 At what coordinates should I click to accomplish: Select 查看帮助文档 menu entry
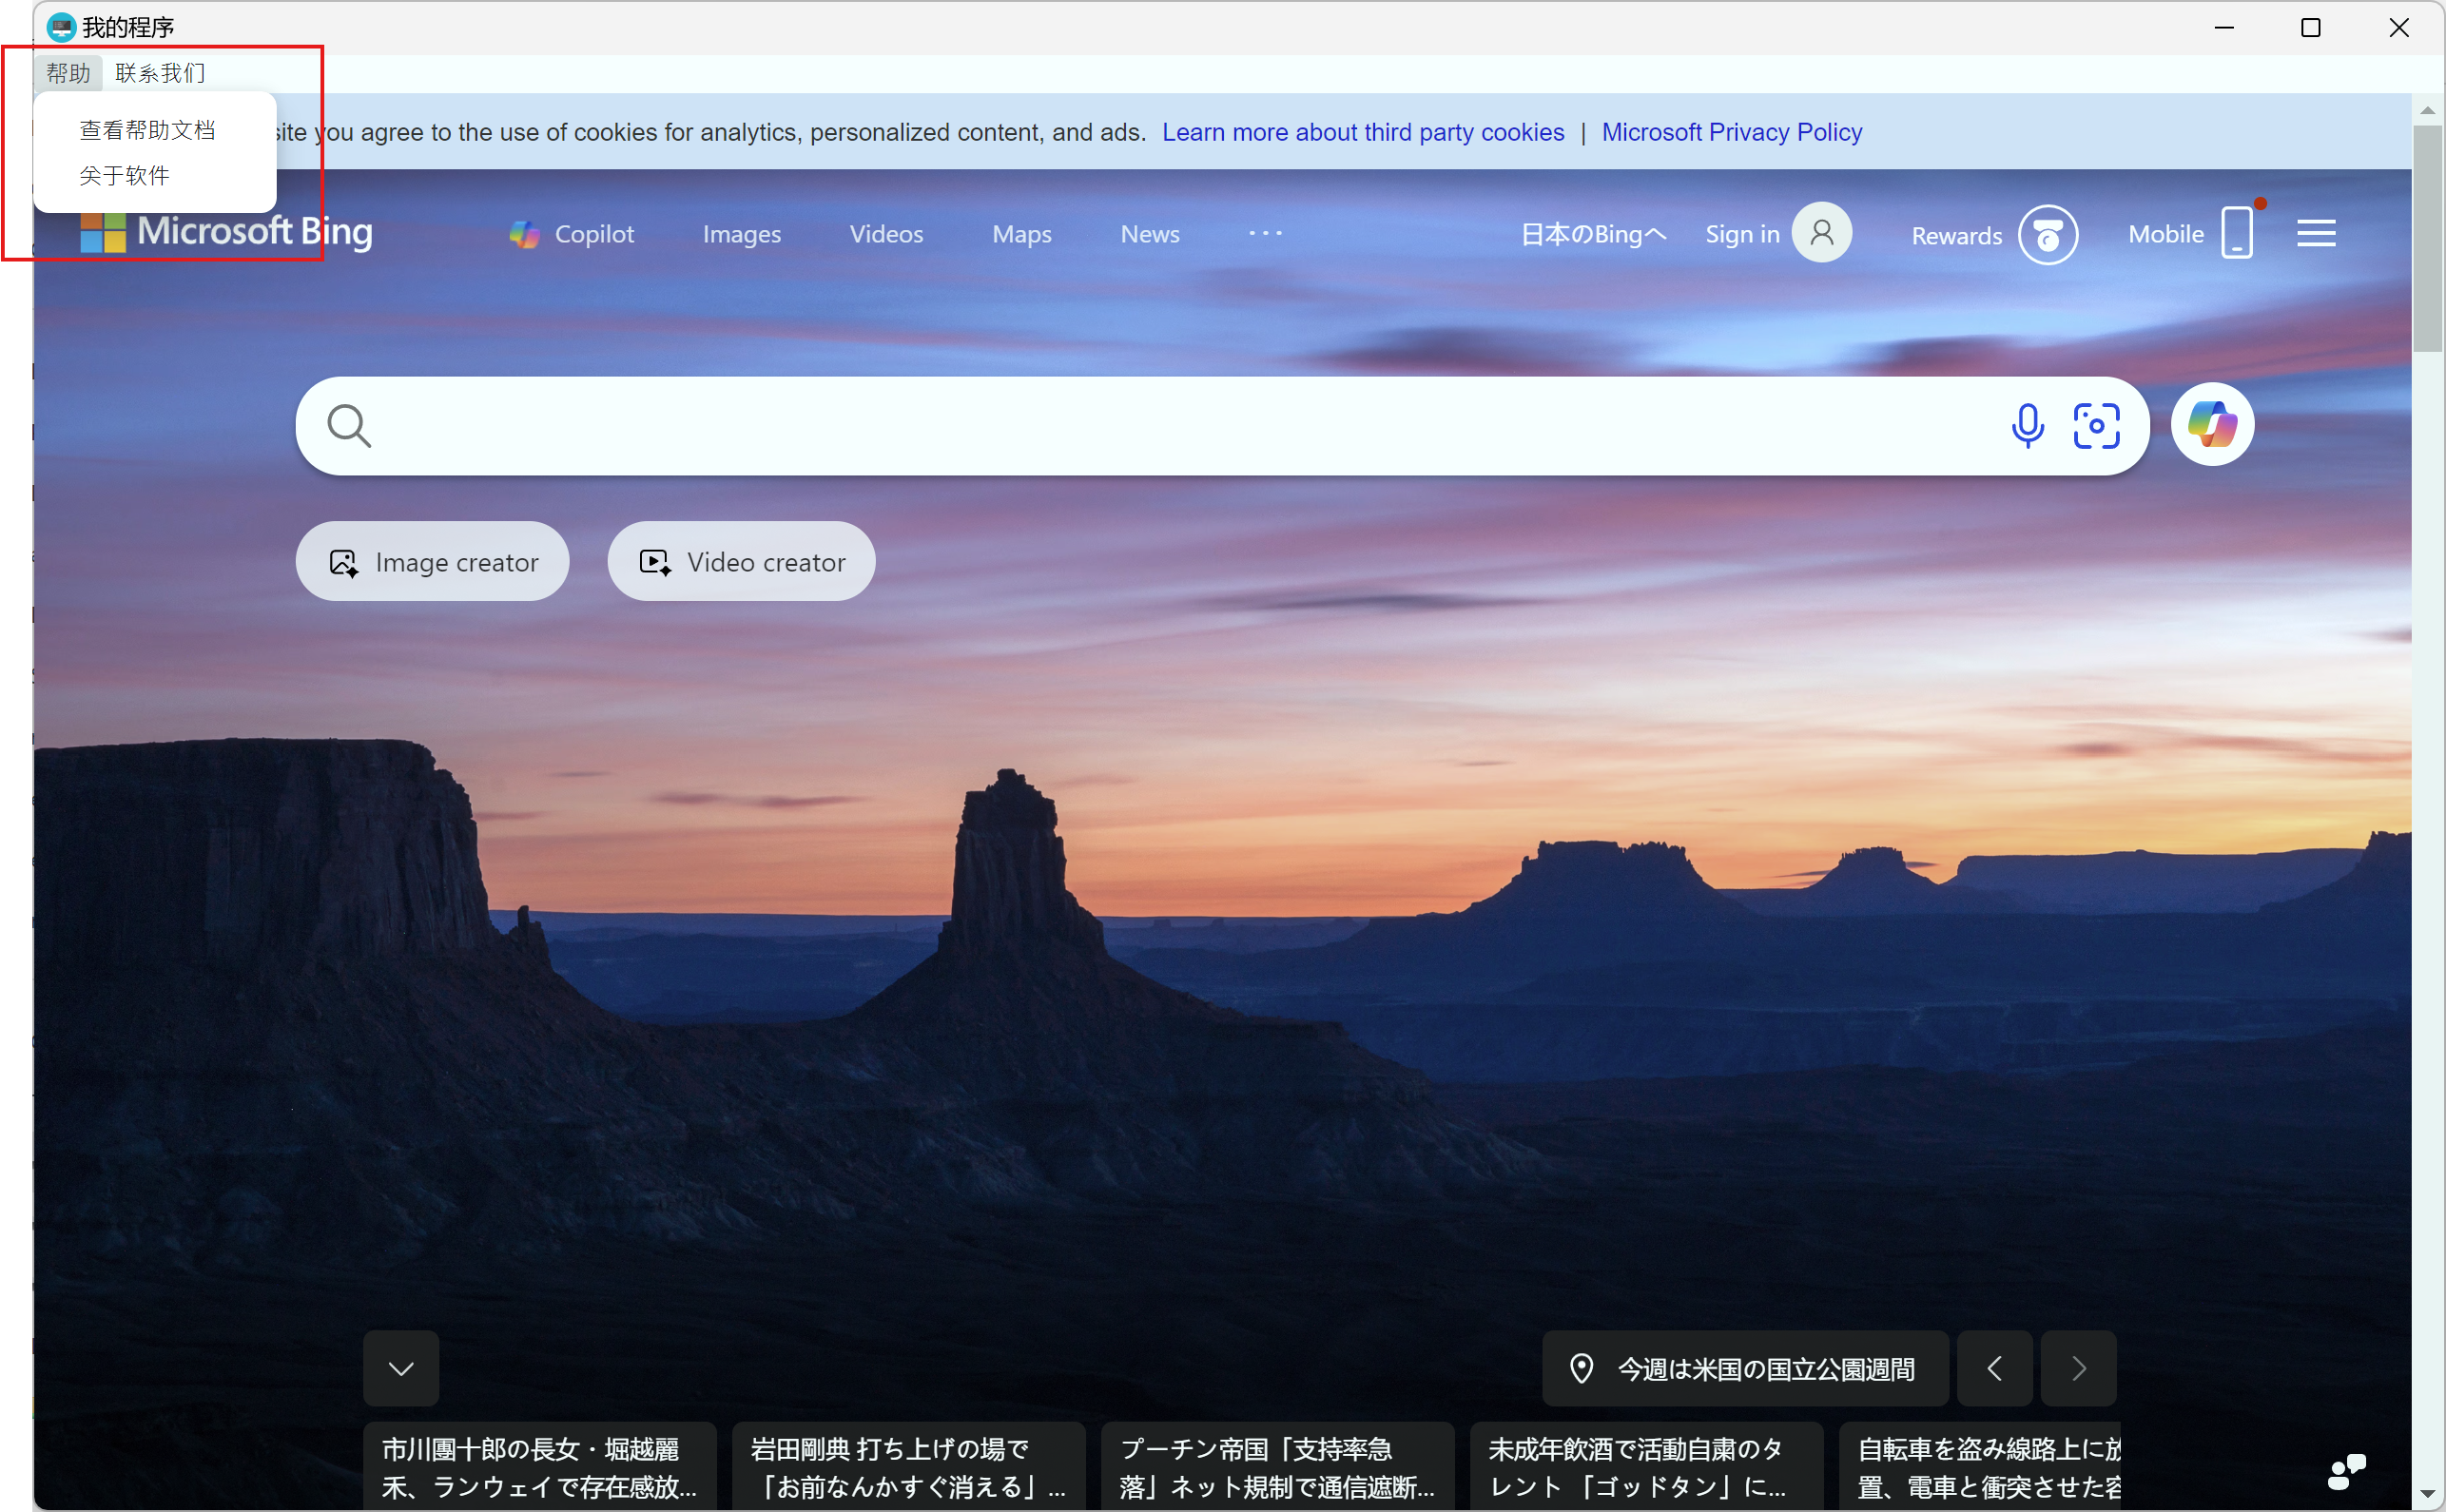pos(148,130)
